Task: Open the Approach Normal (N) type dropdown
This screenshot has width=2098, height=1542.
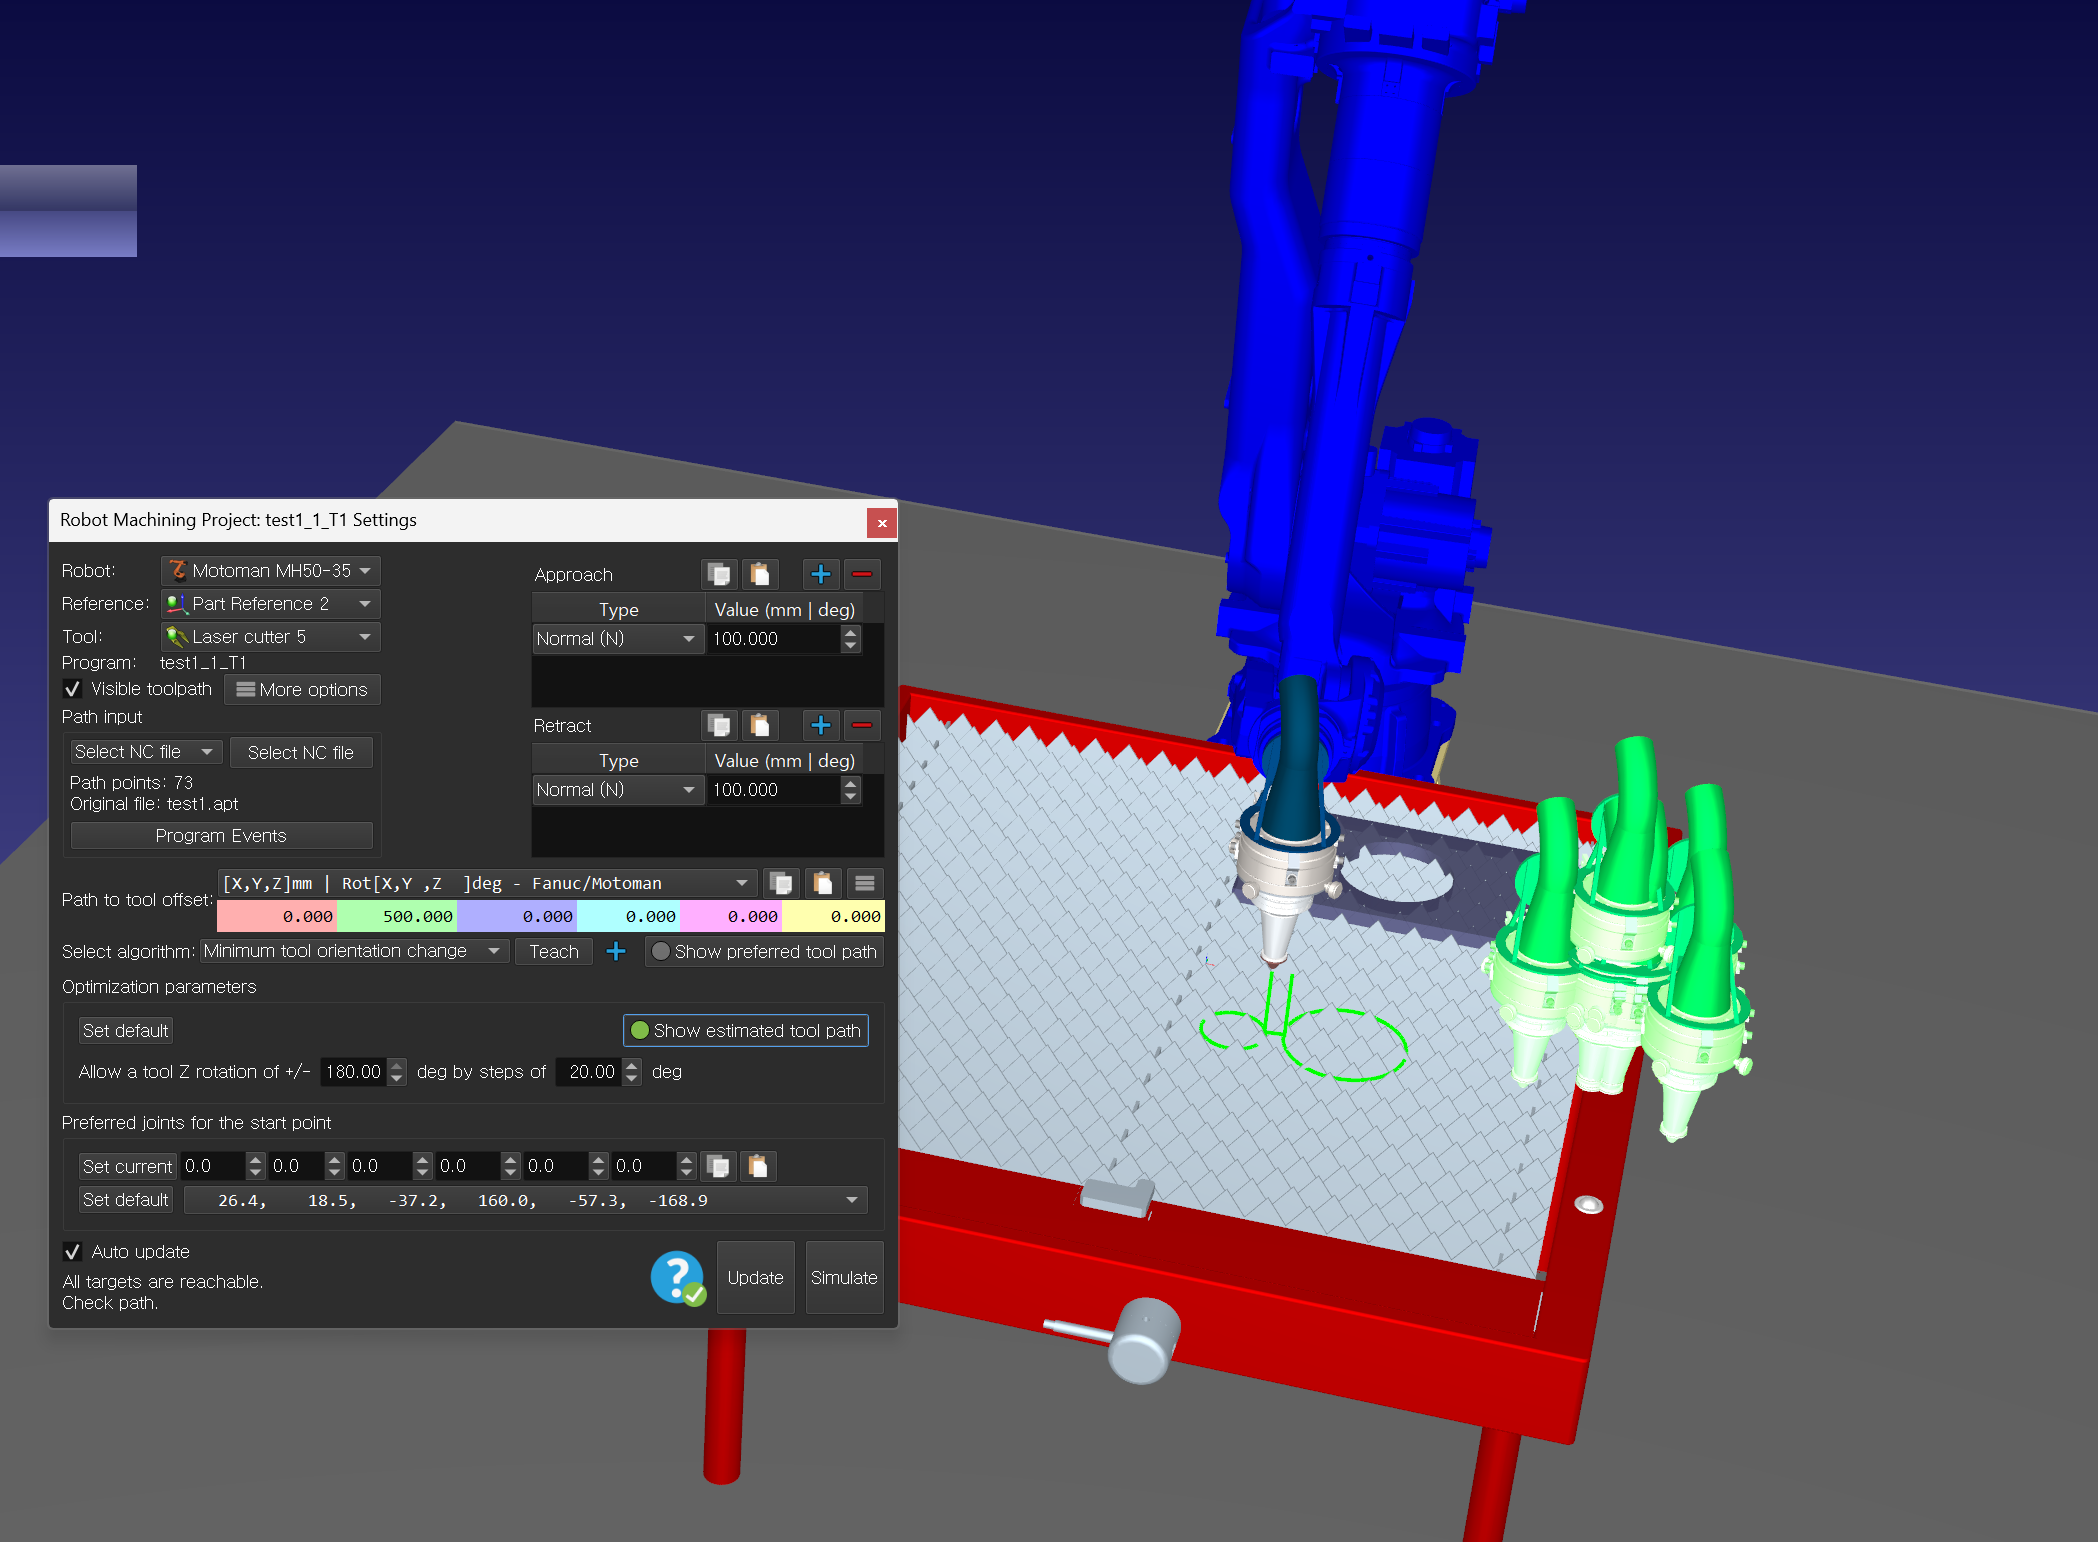Action: click(x=616, y=639)
